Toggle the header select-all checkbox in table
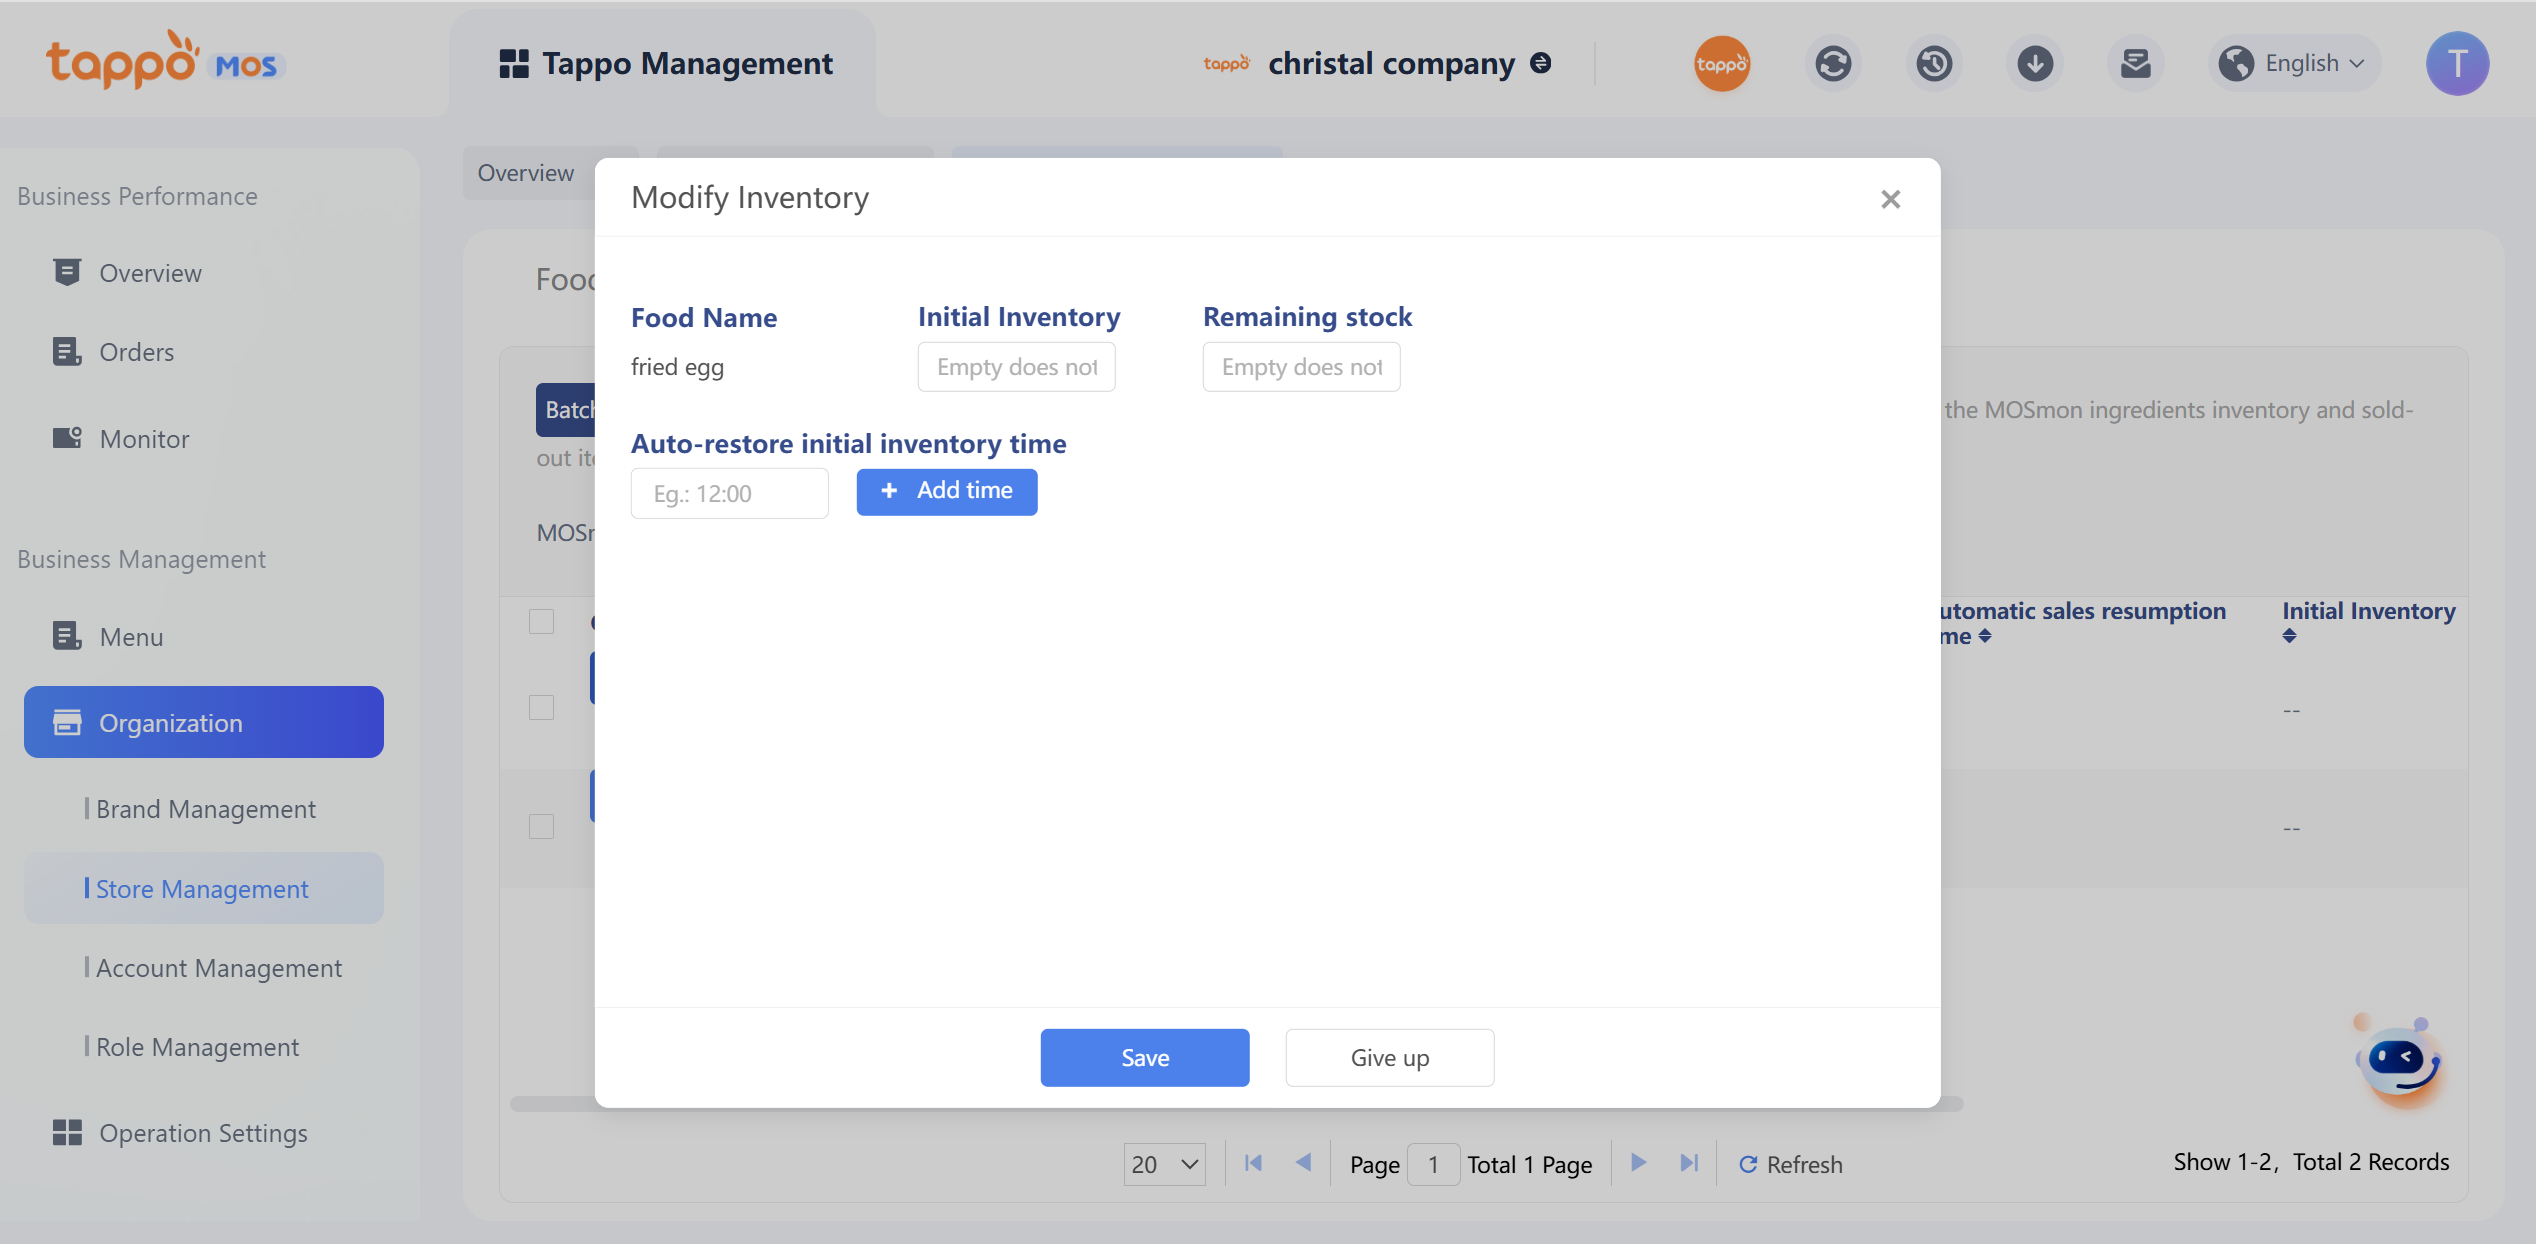 tap(541, 621)
